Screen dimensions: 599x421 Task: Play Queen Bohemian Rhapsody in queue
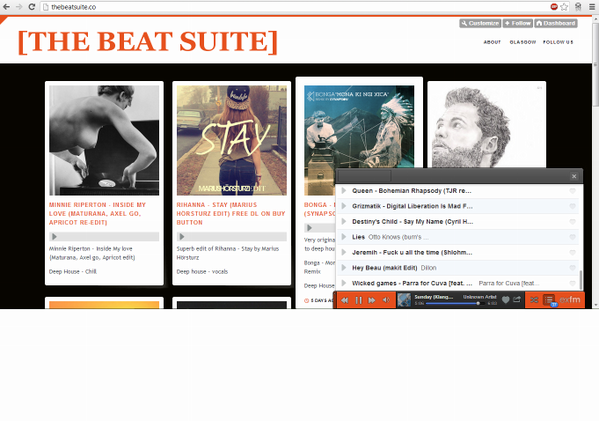344,191
